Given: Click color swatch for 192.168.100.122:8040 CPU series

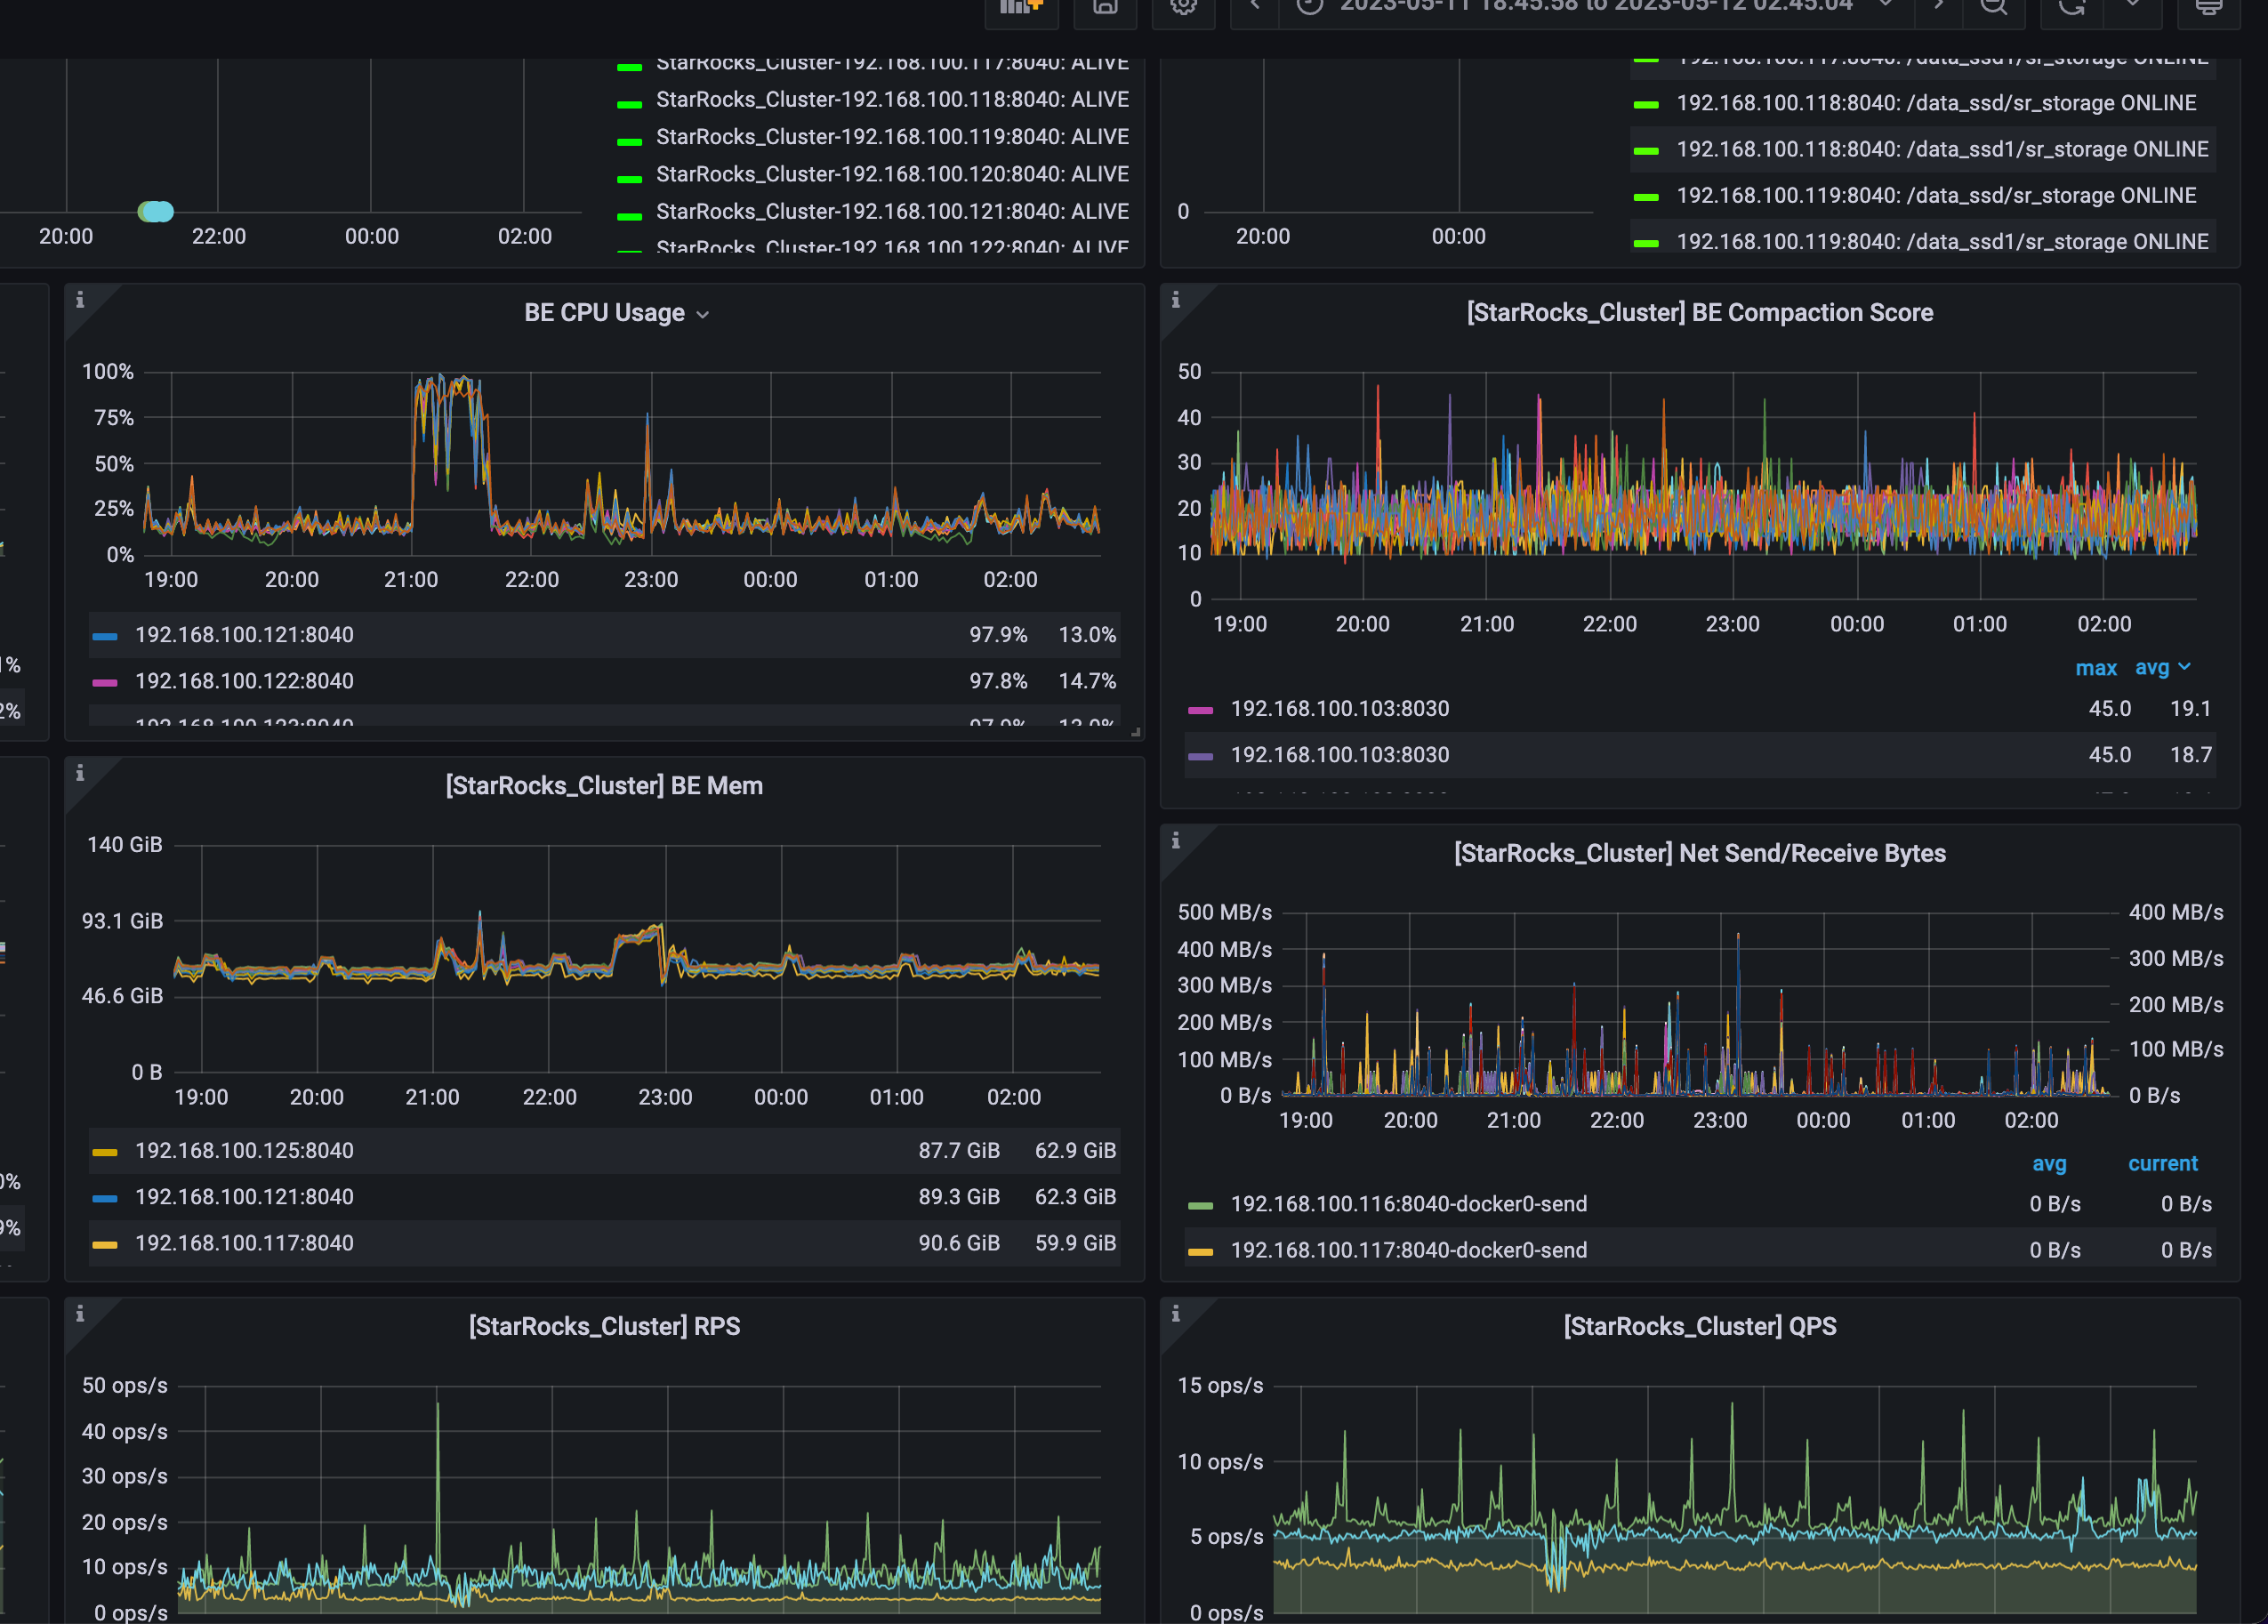Looking at the screenshot, I should coord(105,682).
